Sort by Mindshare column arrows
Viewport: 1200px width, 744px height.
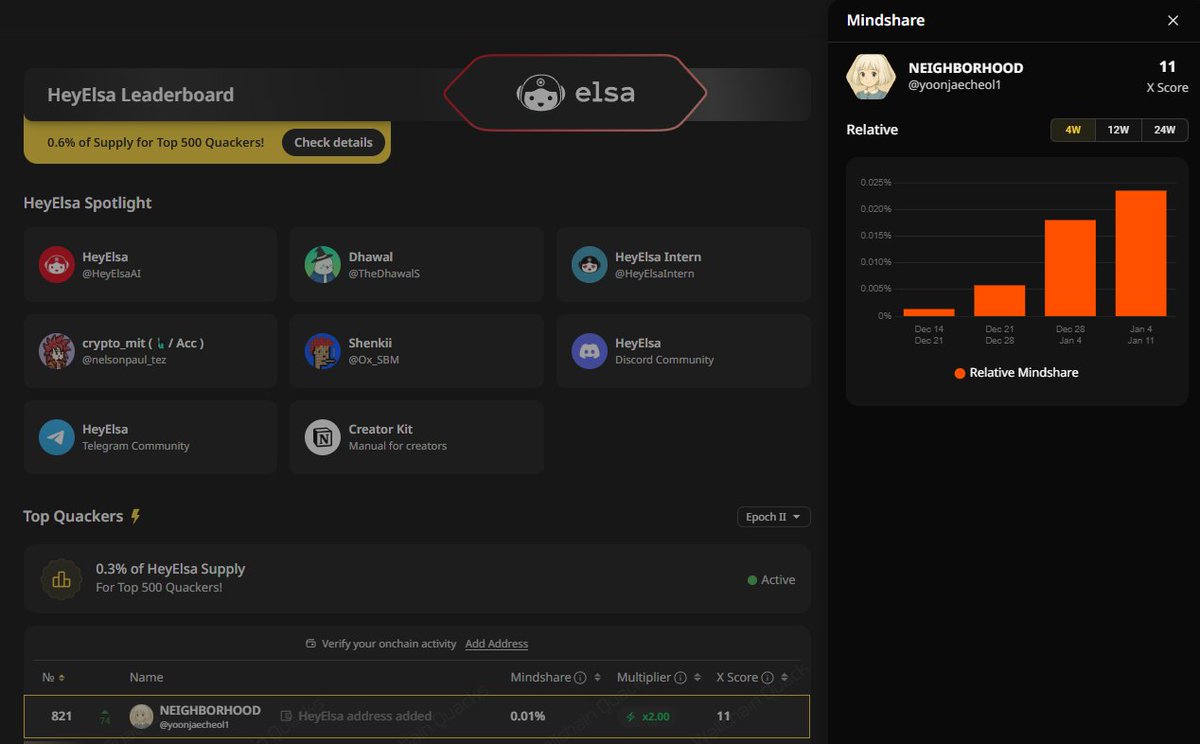[597, 677]
